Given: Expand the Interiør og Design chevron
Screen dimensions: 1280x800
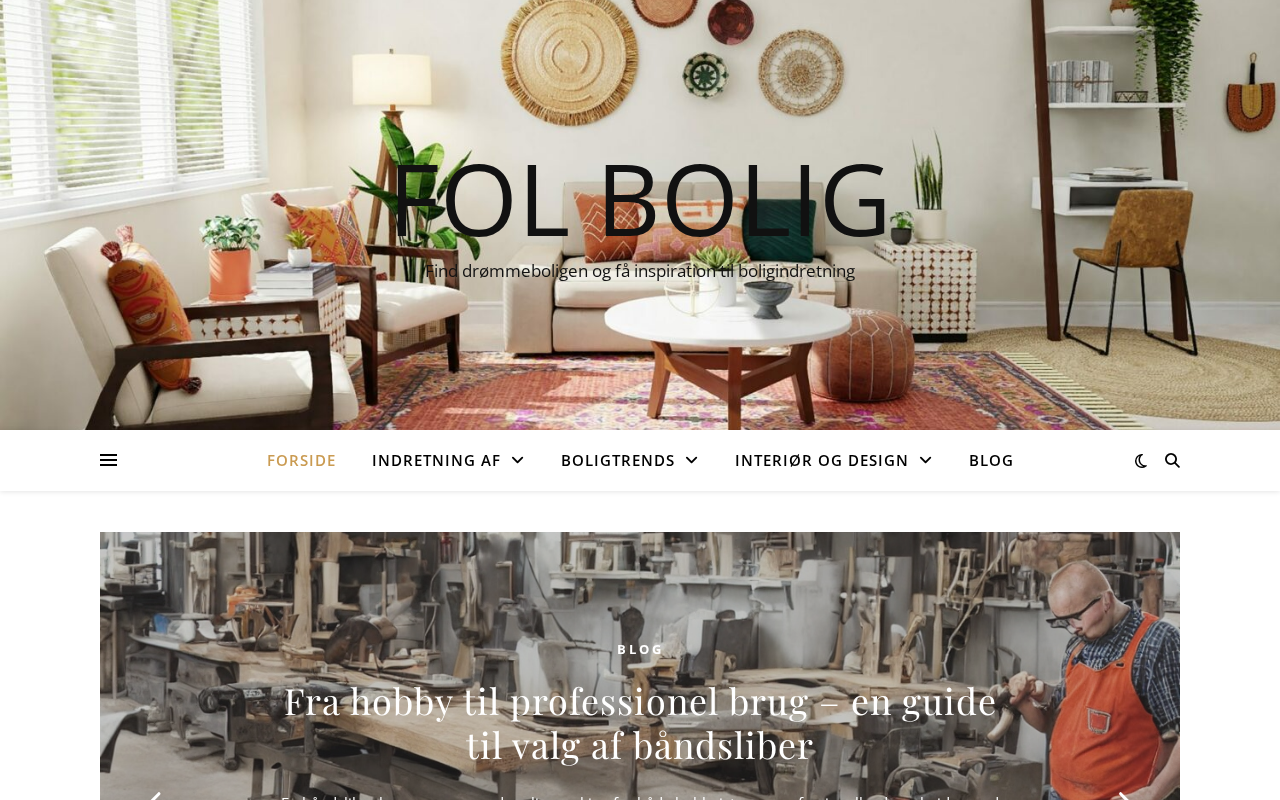Looking at the screenshot, I should (925, 460).
